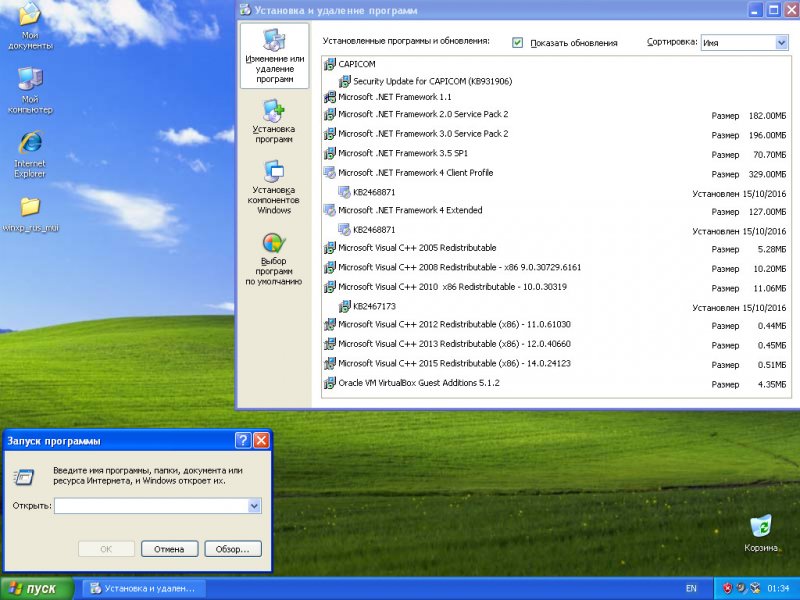
Task: Select Microsoft Visual C++ 2013 Redistributable row
Action: click(556, 344)
